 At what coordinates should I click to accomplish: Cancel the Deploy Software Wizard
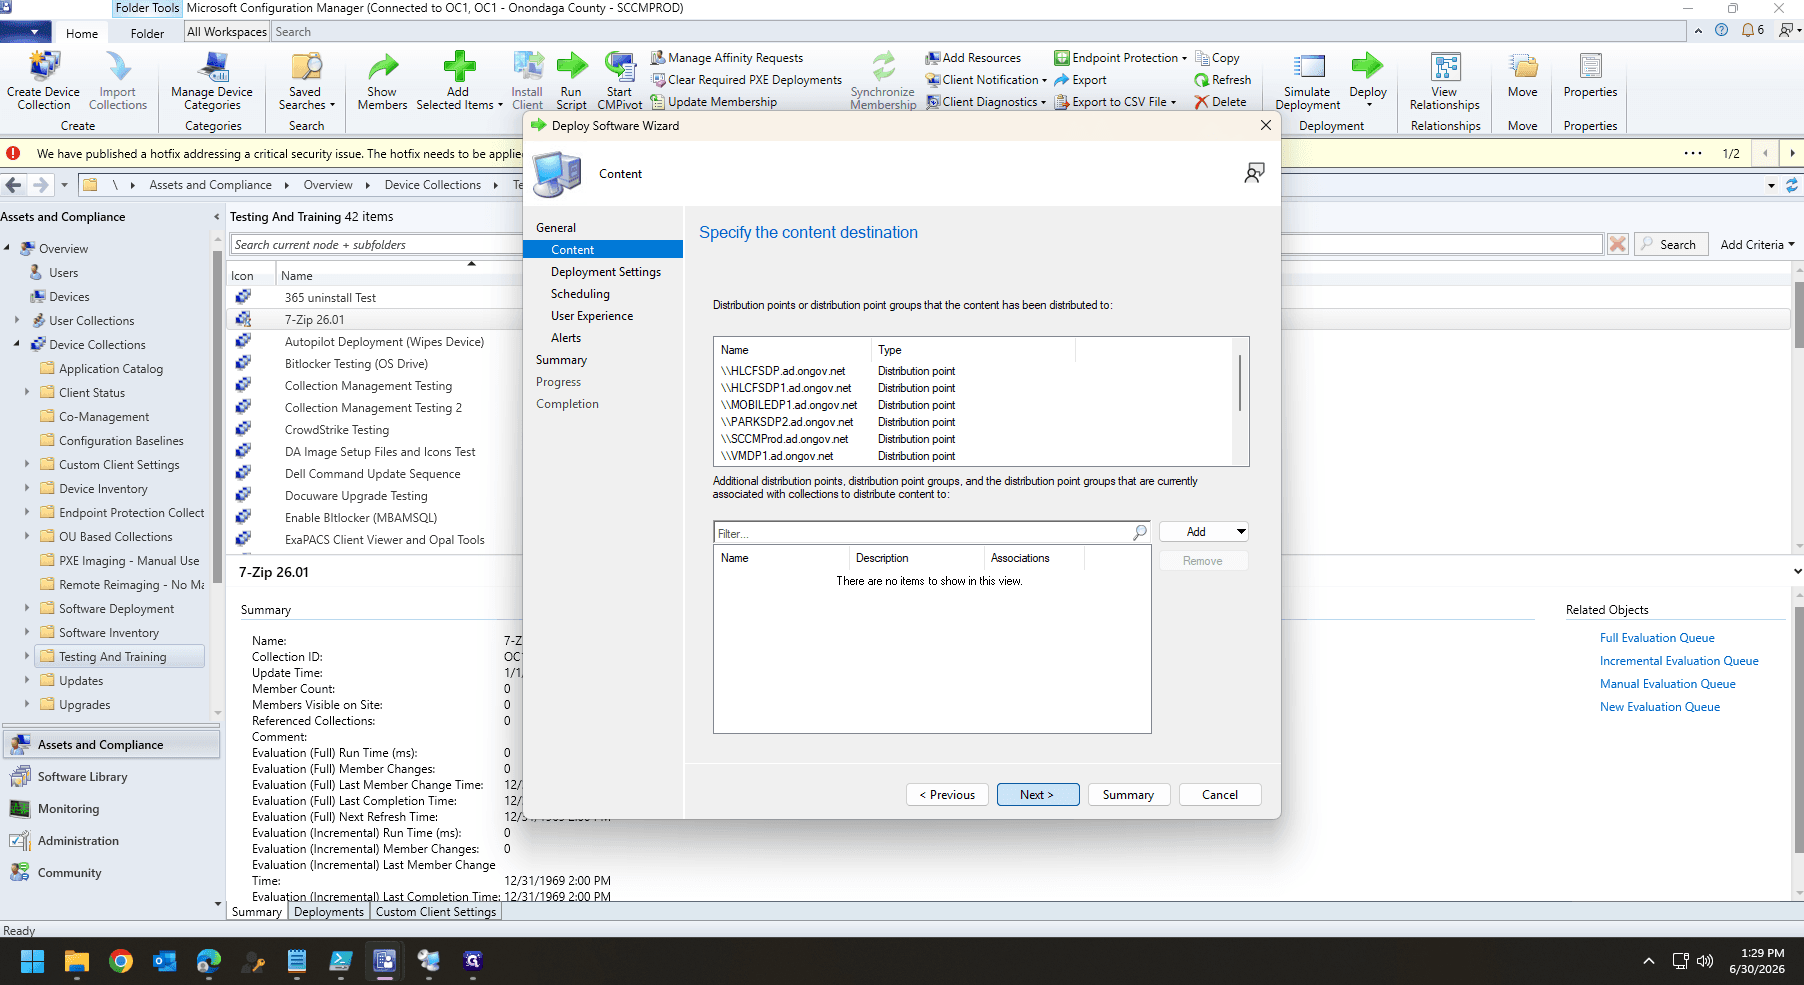1219,794
